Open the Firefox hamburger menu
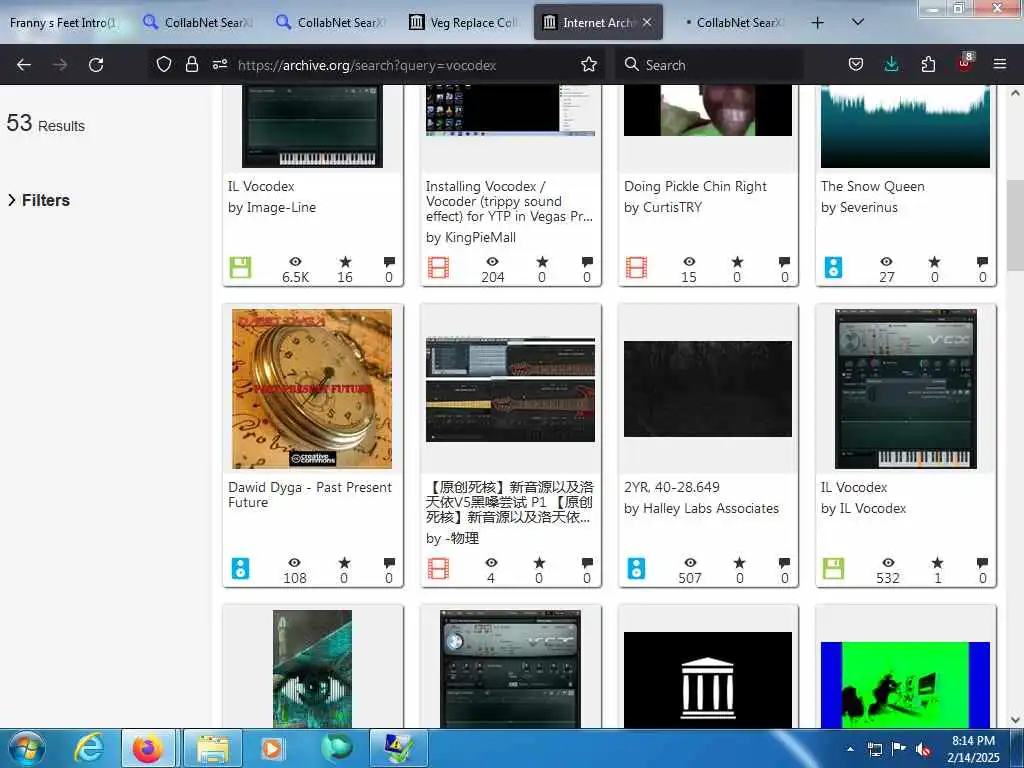 click(1000, 64)
